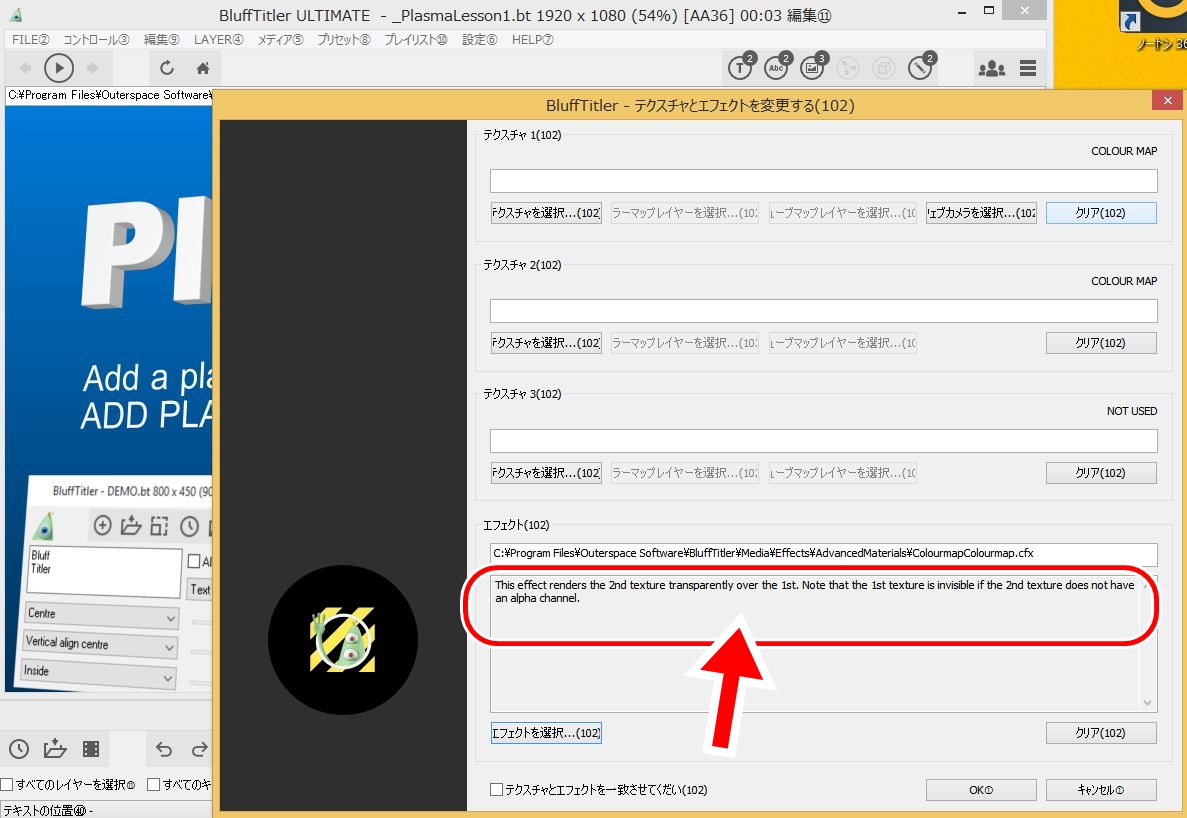
Task: Open the メディア menu
Action: click(280, 39)
